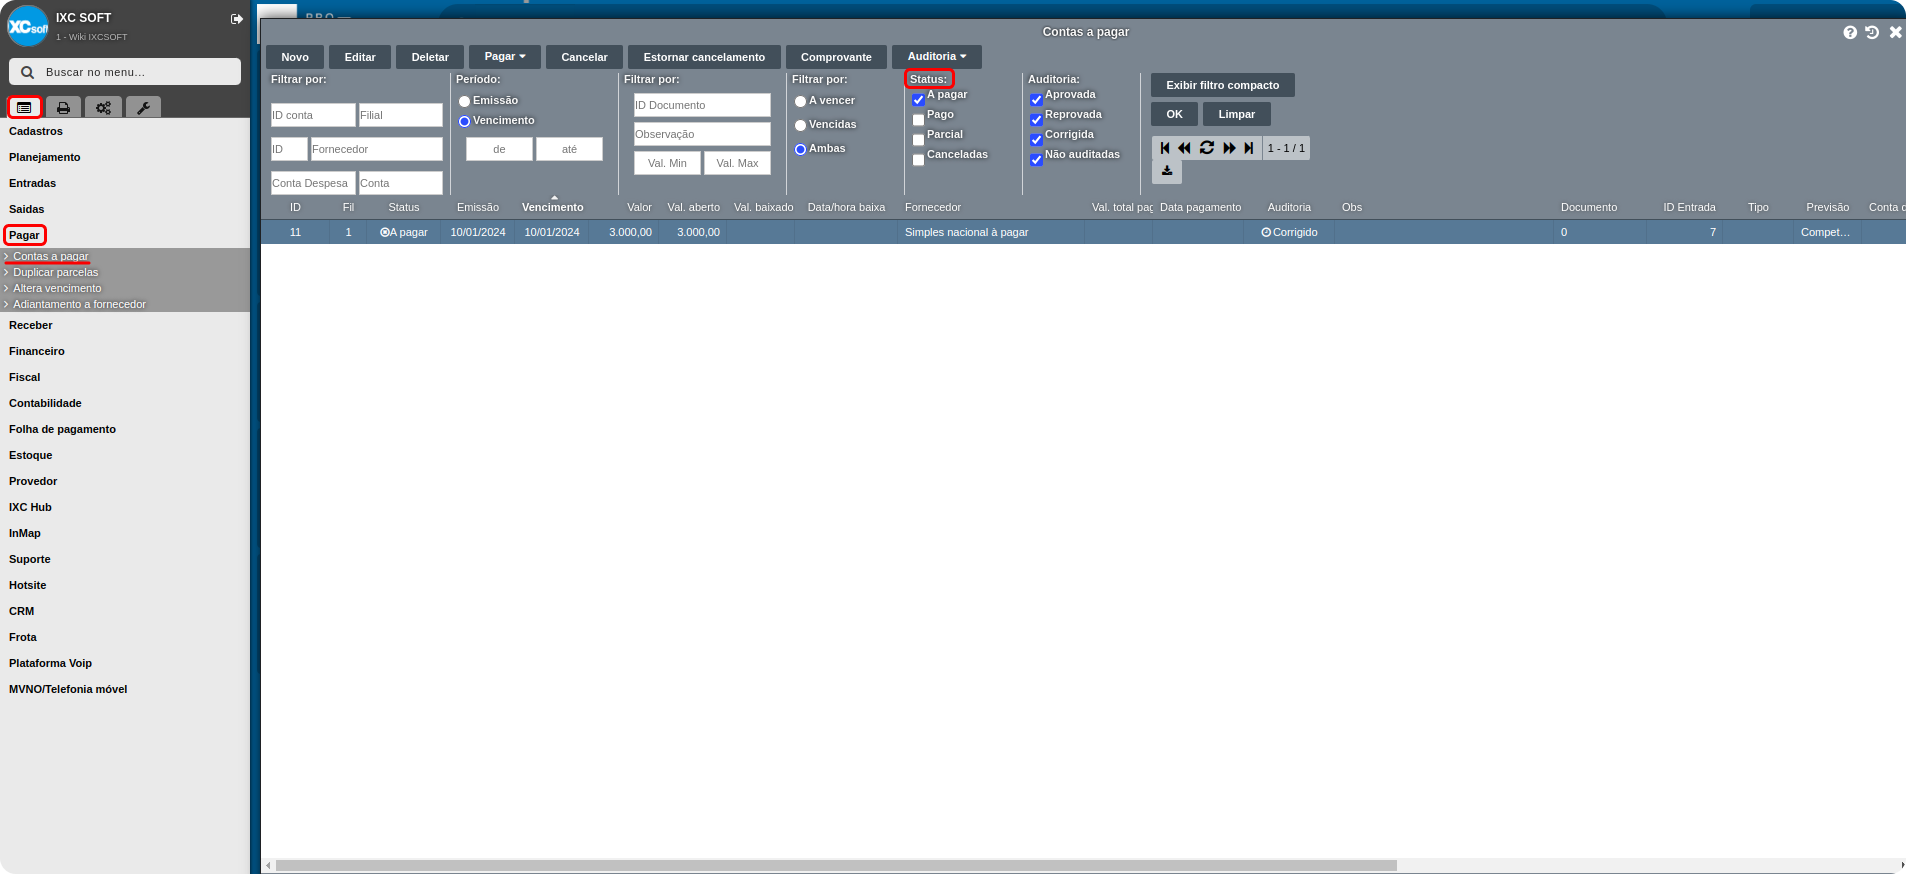The image size is (1906, 874).
Task: Select Ambas filter radio
Action: pos(800,150)
